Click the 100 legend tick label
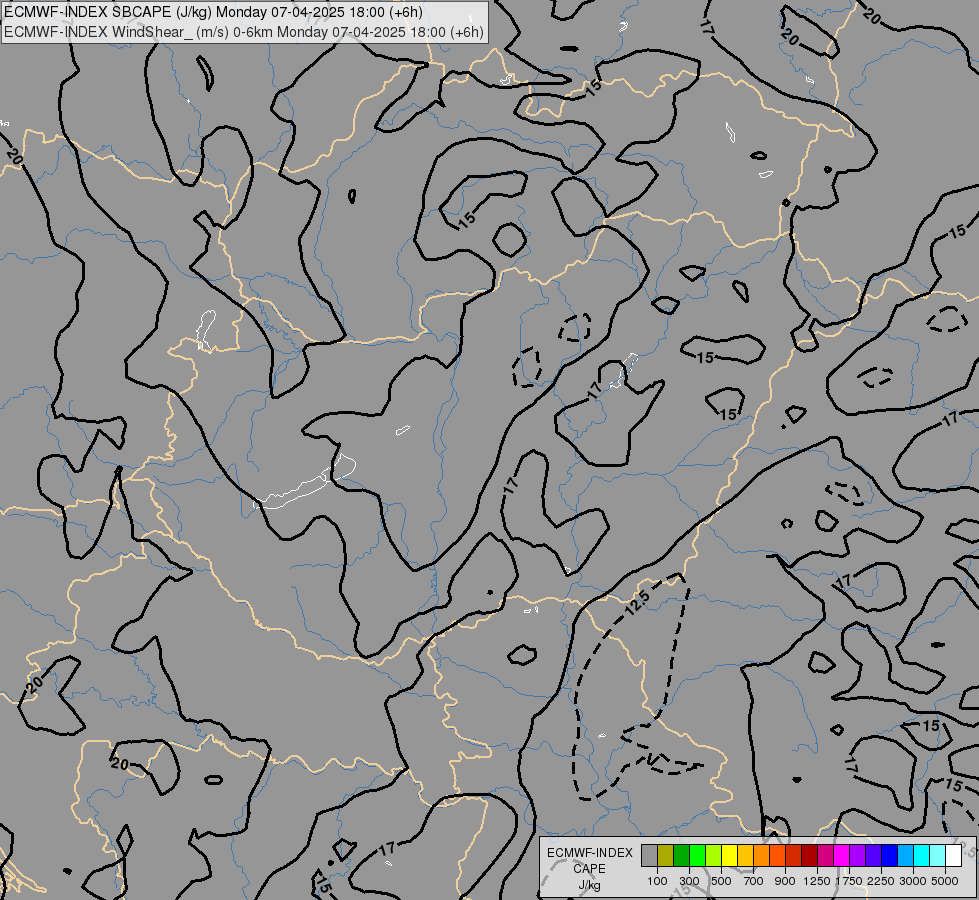 (657, 881)
